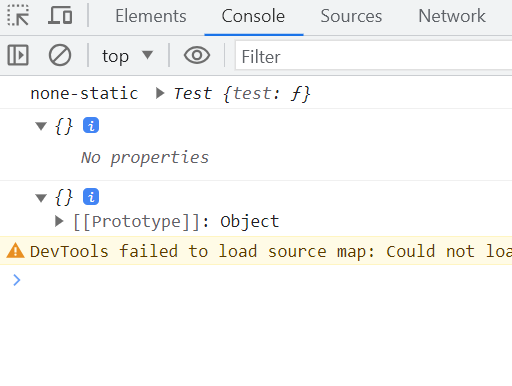
Task: Collapse the first empty object entry
Action: tap(41, 126)
